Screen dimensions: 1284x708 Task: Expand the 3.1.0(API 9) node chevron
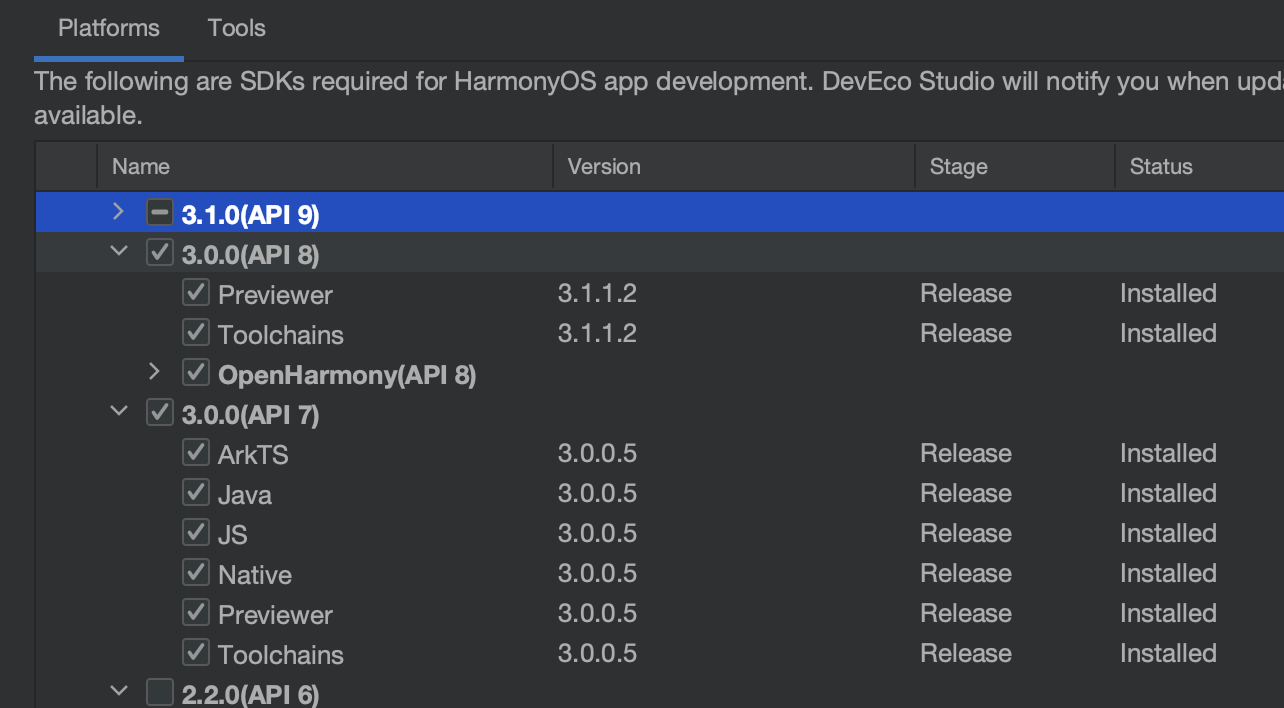(x=118, y=212)
